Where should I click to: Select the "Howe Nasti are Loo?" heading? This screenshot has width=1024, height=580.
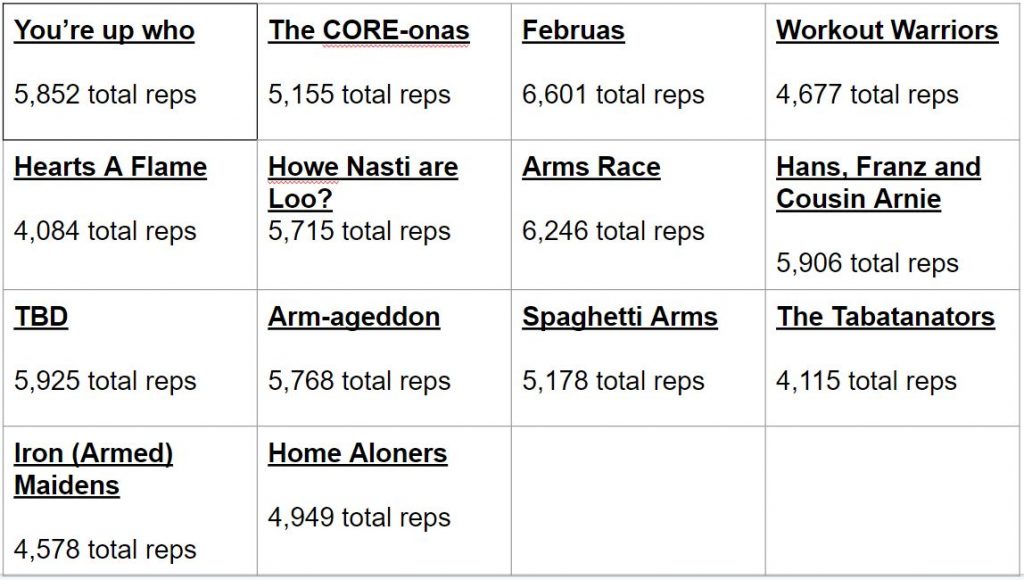tap(362, 167)
